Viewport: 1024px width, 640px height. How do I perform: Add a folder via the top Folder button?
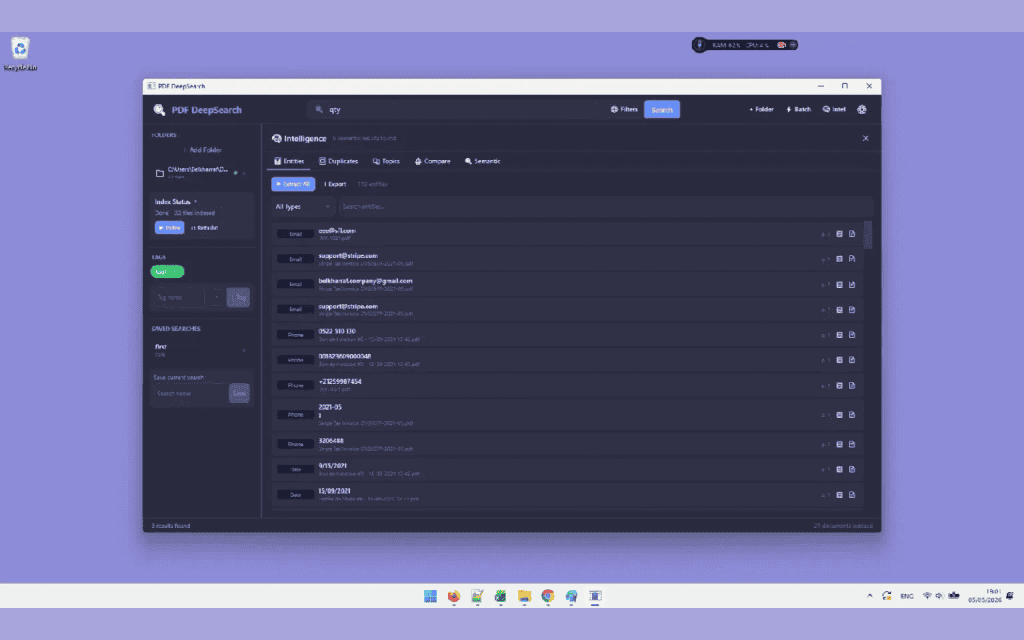[x=761, y=110]
